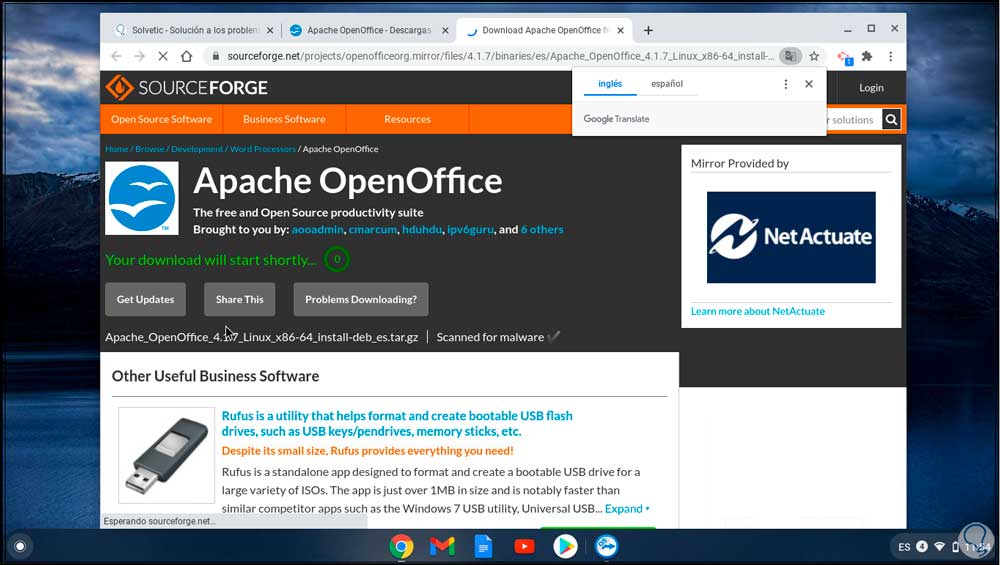
Task: Expand the Rufus description
Action: (x=627, y=508)
